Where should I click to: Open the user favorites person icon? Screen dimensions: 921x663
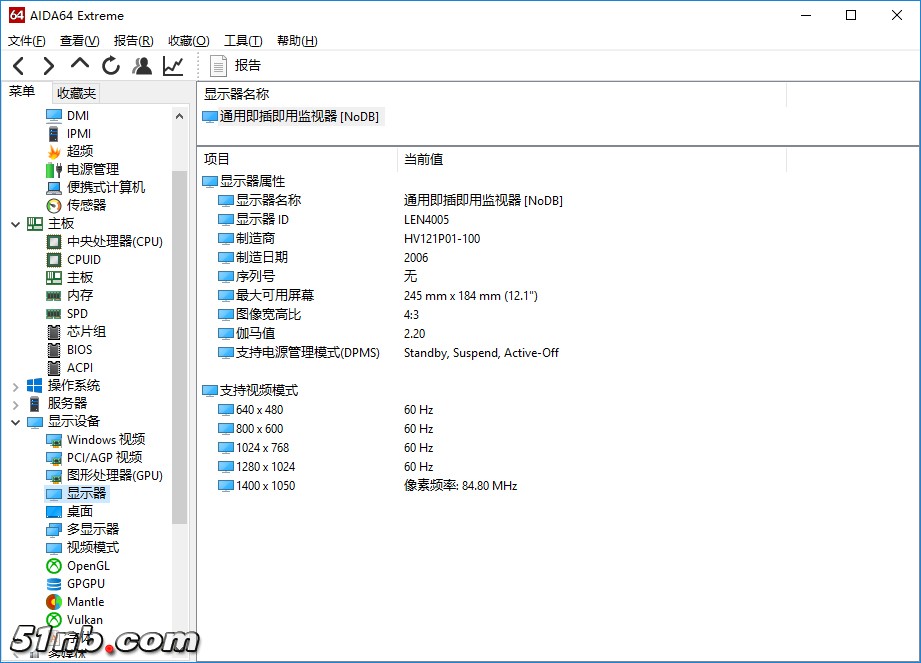[142, 66]
